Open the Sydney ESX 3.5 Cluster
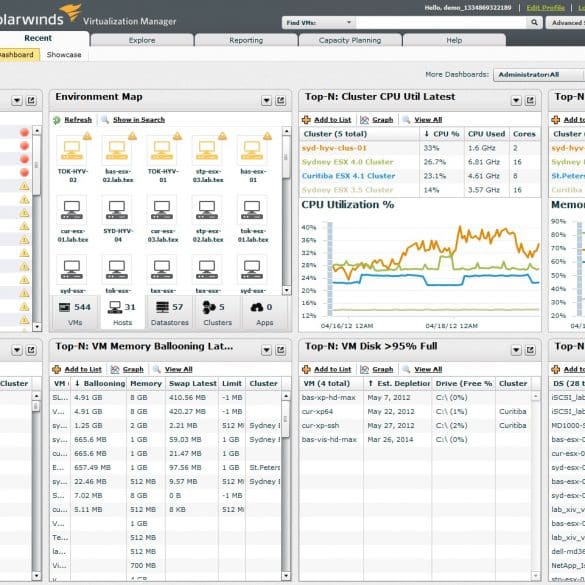585x585 pixels. coord(347,190)
